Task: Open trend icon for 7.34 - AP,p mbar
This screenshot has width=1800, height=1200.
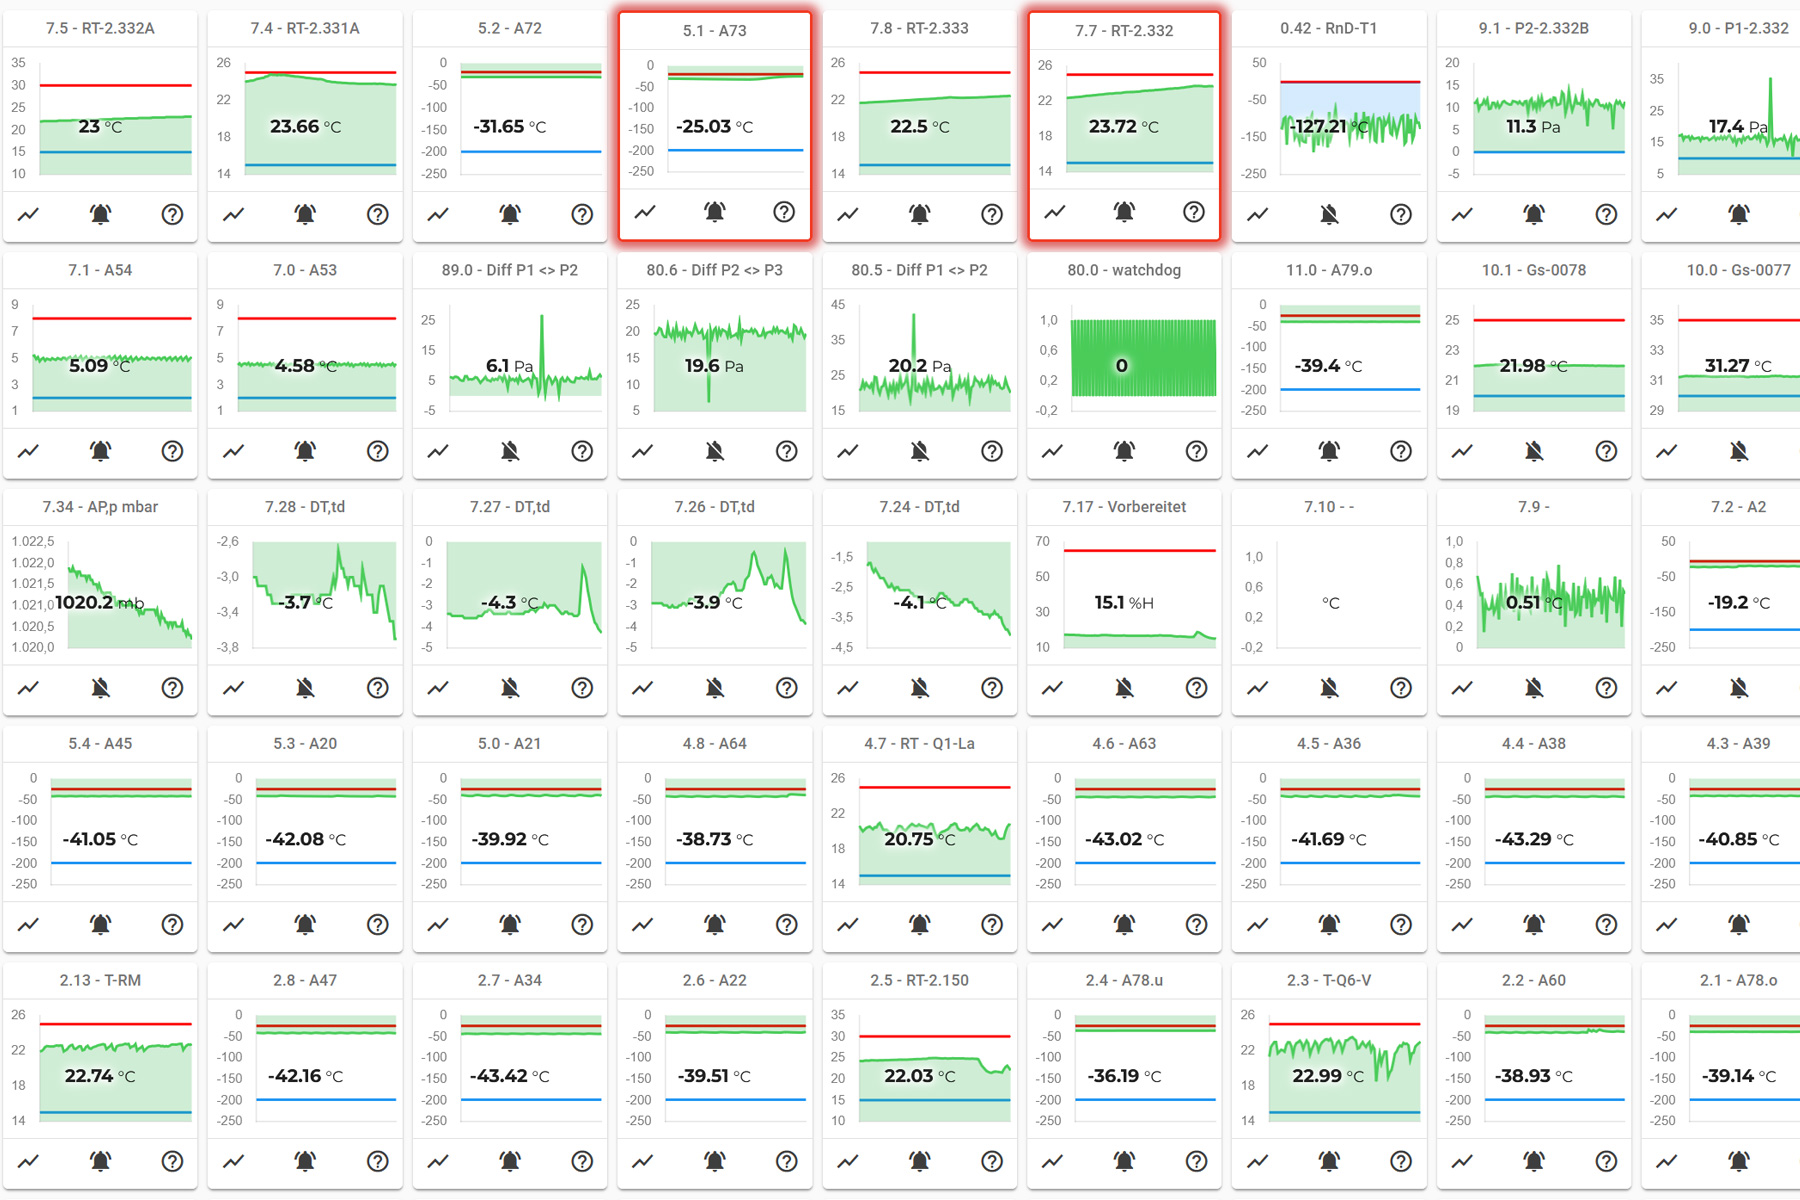Action: point(29,688)
